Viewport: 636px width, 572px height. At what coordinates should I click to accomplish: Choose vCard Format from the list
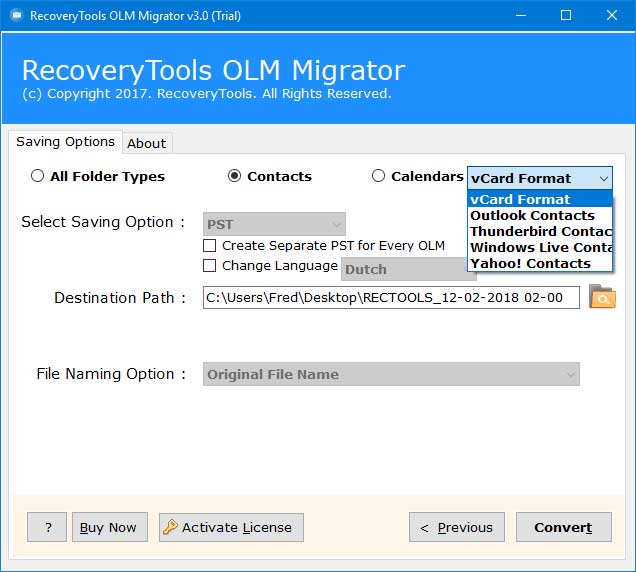[539, 199]
